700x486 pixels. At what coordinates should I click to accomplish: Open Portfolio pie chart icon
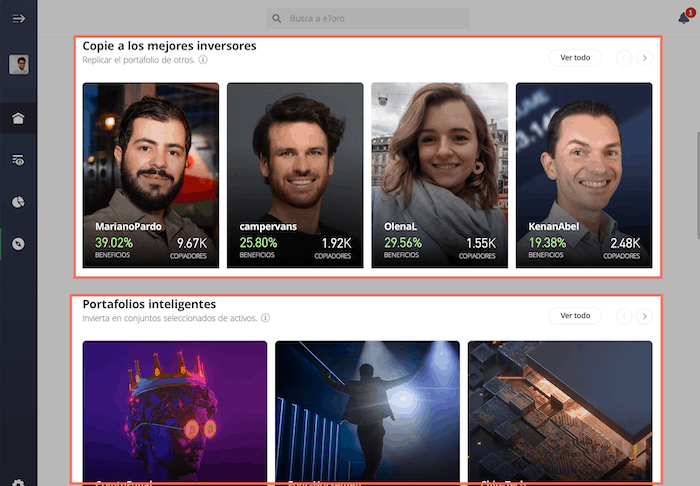(x=18, y=202)
